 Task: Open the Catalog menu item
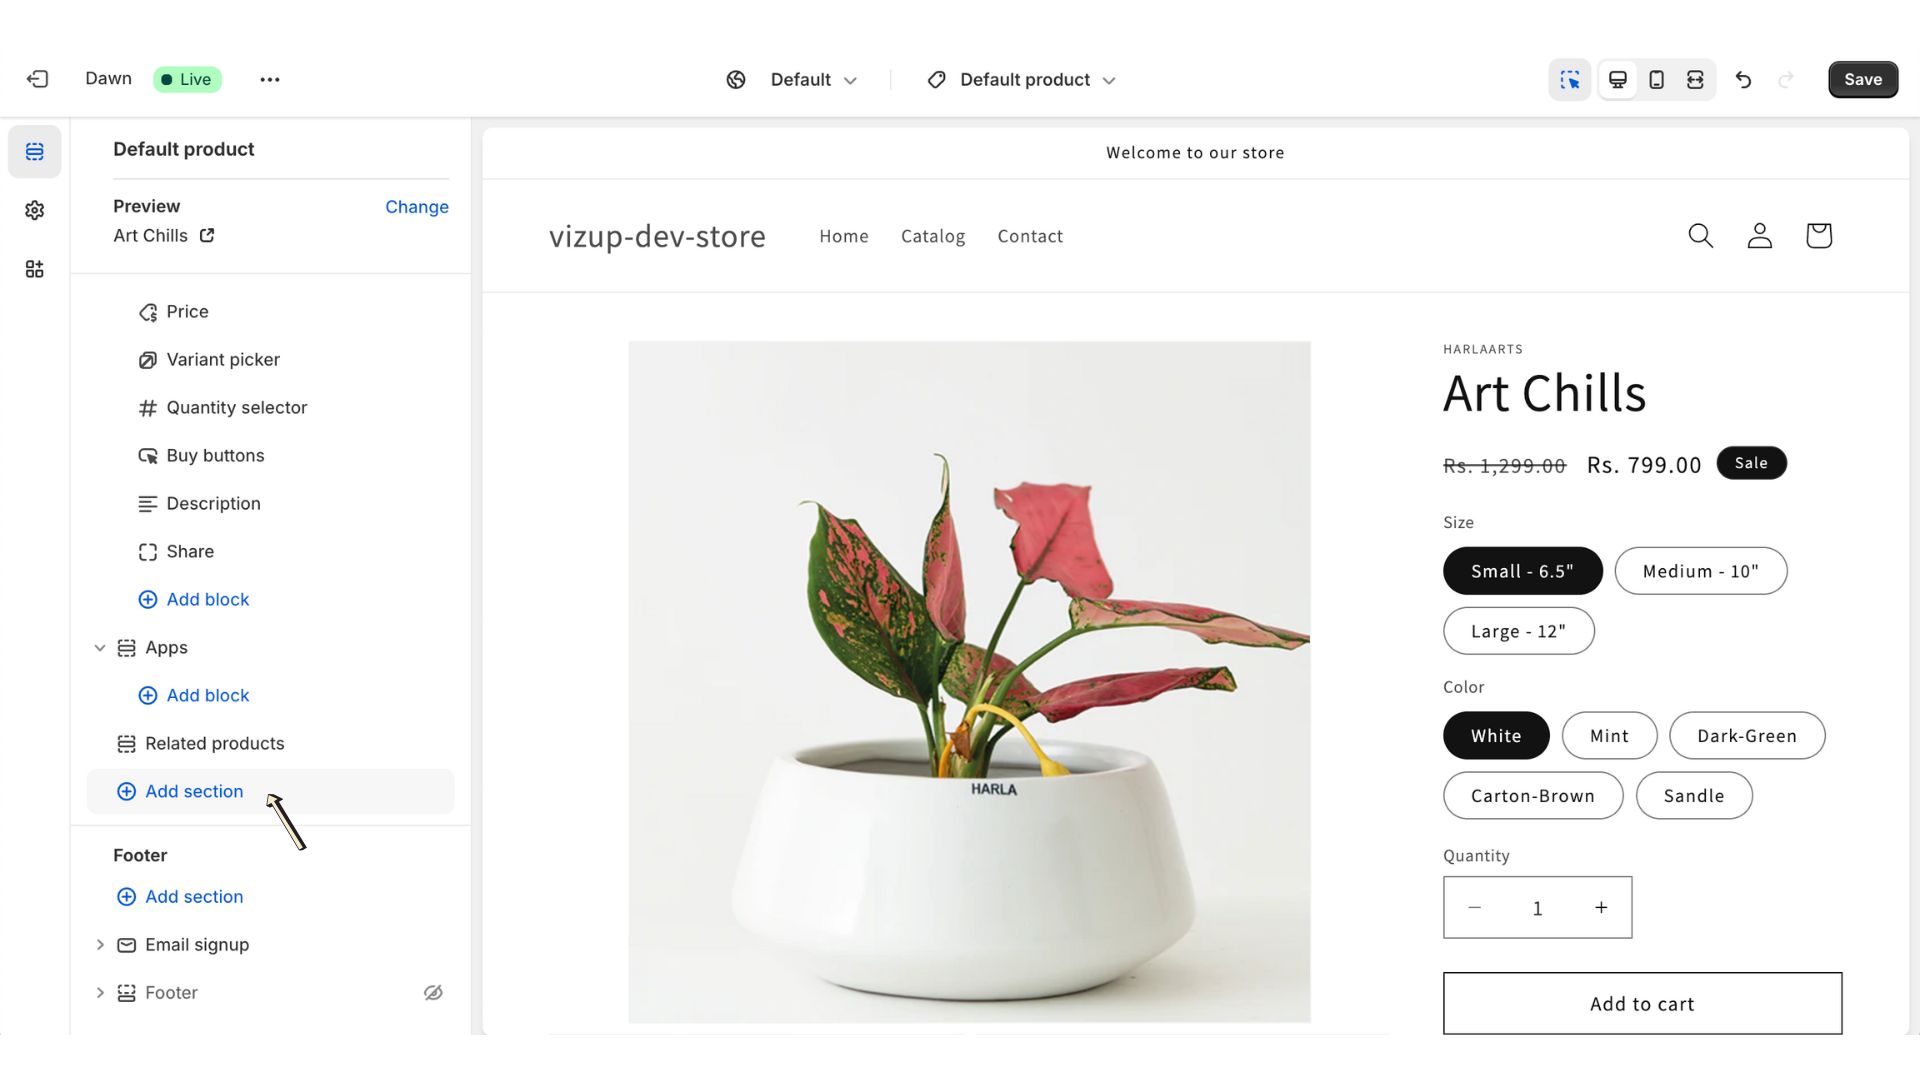pyautogui.click(x=932, y=236)
